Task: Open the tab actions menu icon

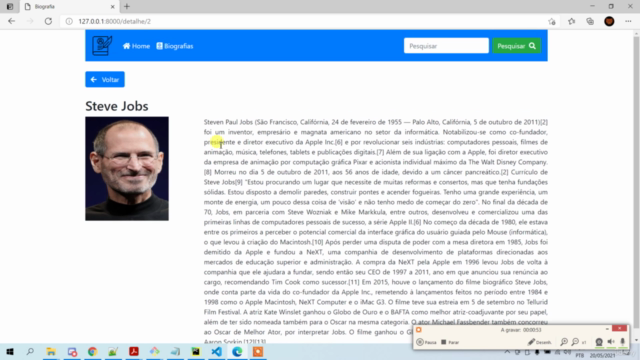Action: tap(10, 7)
